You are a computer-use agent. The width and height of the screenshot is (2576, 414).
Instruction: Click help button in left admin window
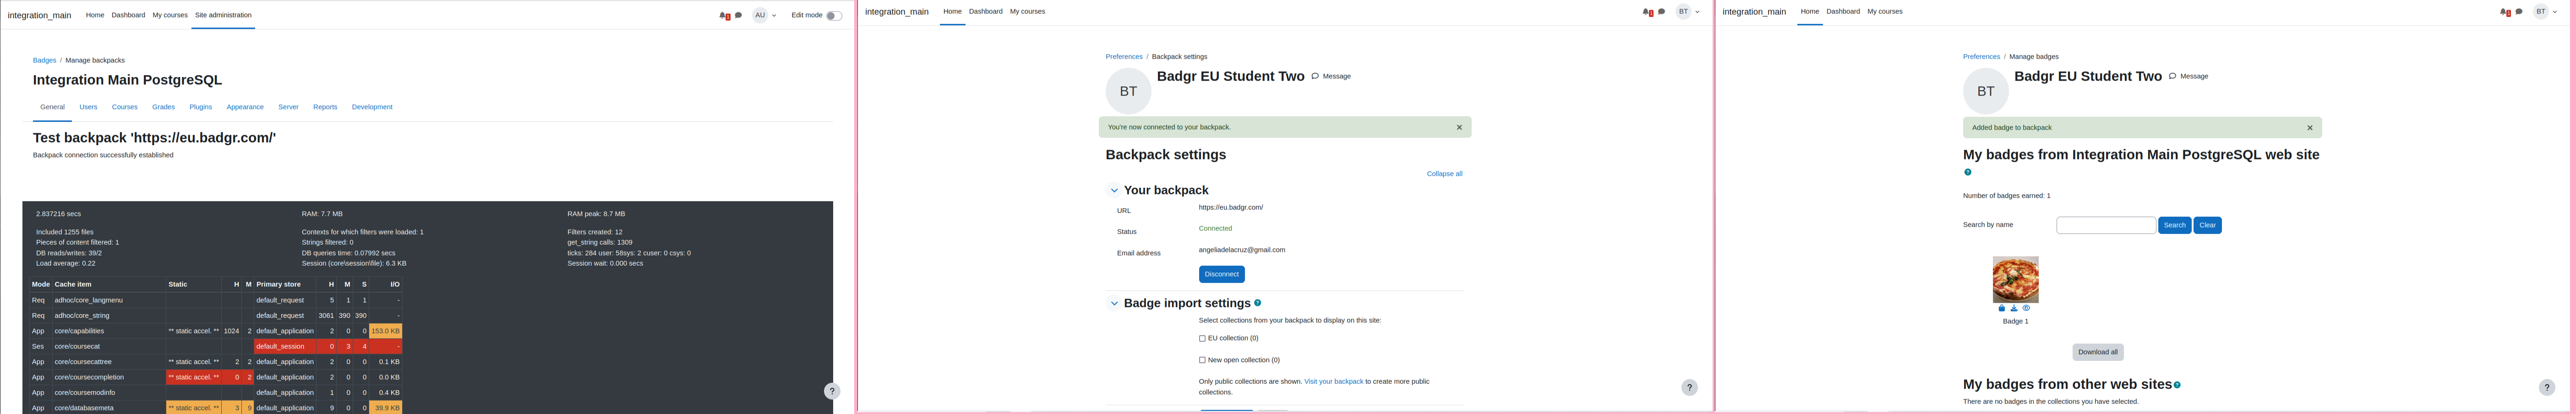832,391
